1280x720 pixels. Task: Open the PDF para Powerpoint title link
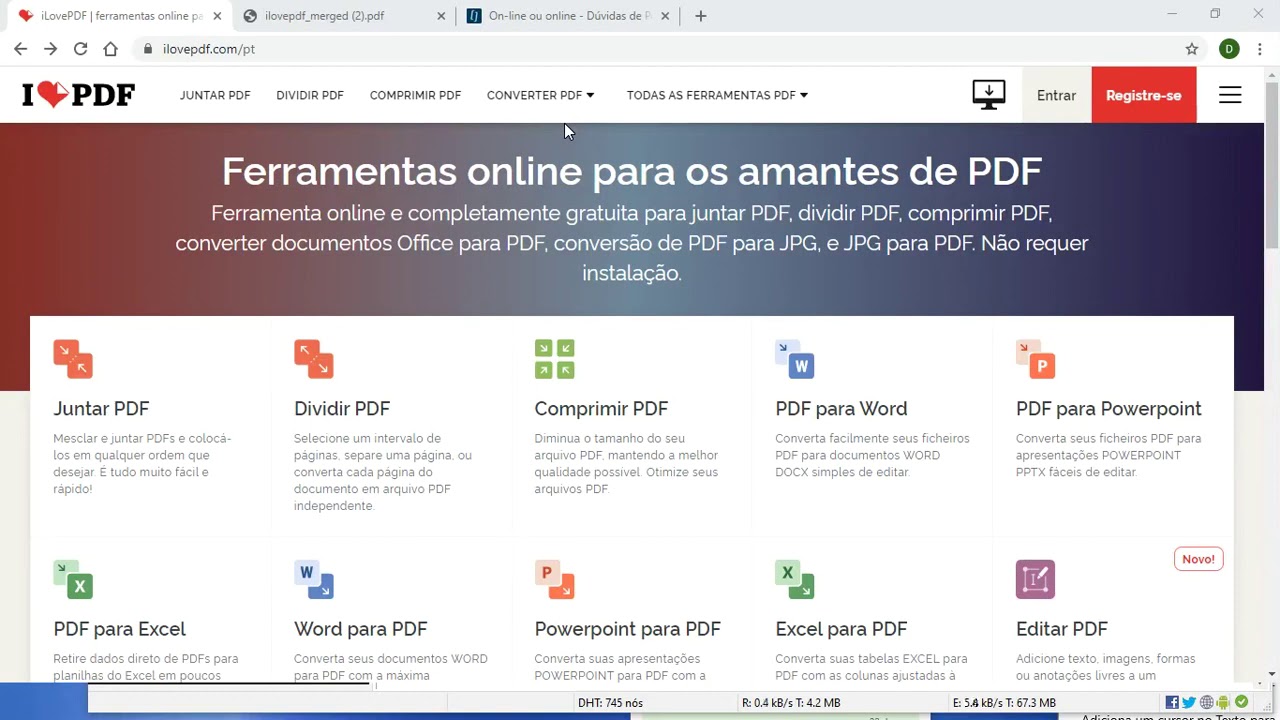1108,408
